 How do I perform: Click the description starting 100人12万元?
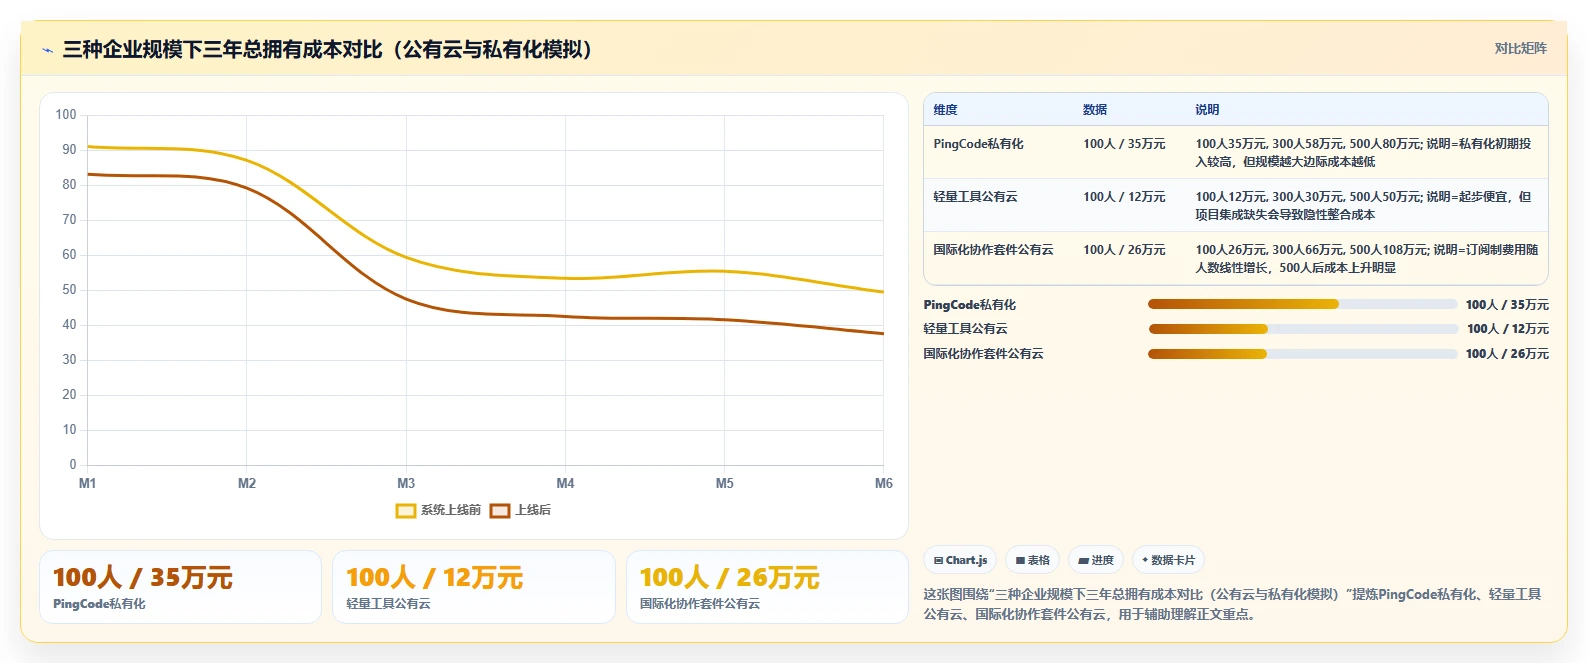click(x=1363, y=206)
